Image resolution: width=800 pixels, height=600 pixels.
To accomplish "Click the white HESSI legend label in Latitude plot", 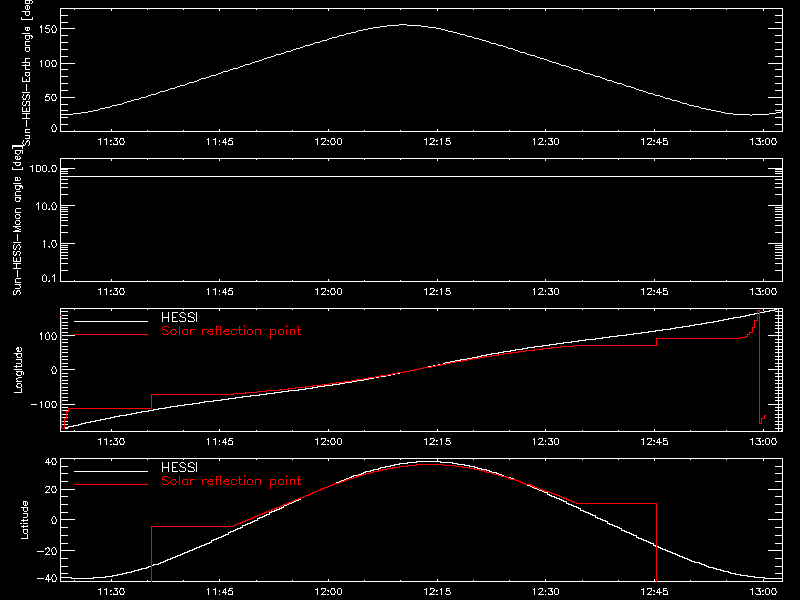I will coord(180,467).
